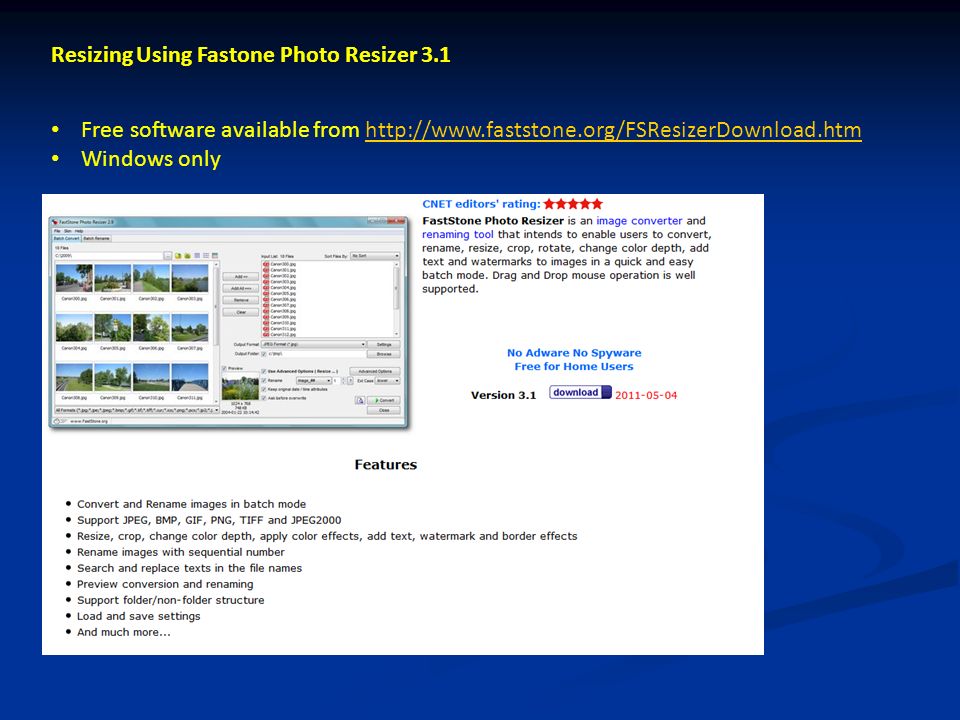The height and width of the screenshot is (720, 960).
Task: Open the 'Sort Files By' dropdown
Action: (x=375, y=256)
